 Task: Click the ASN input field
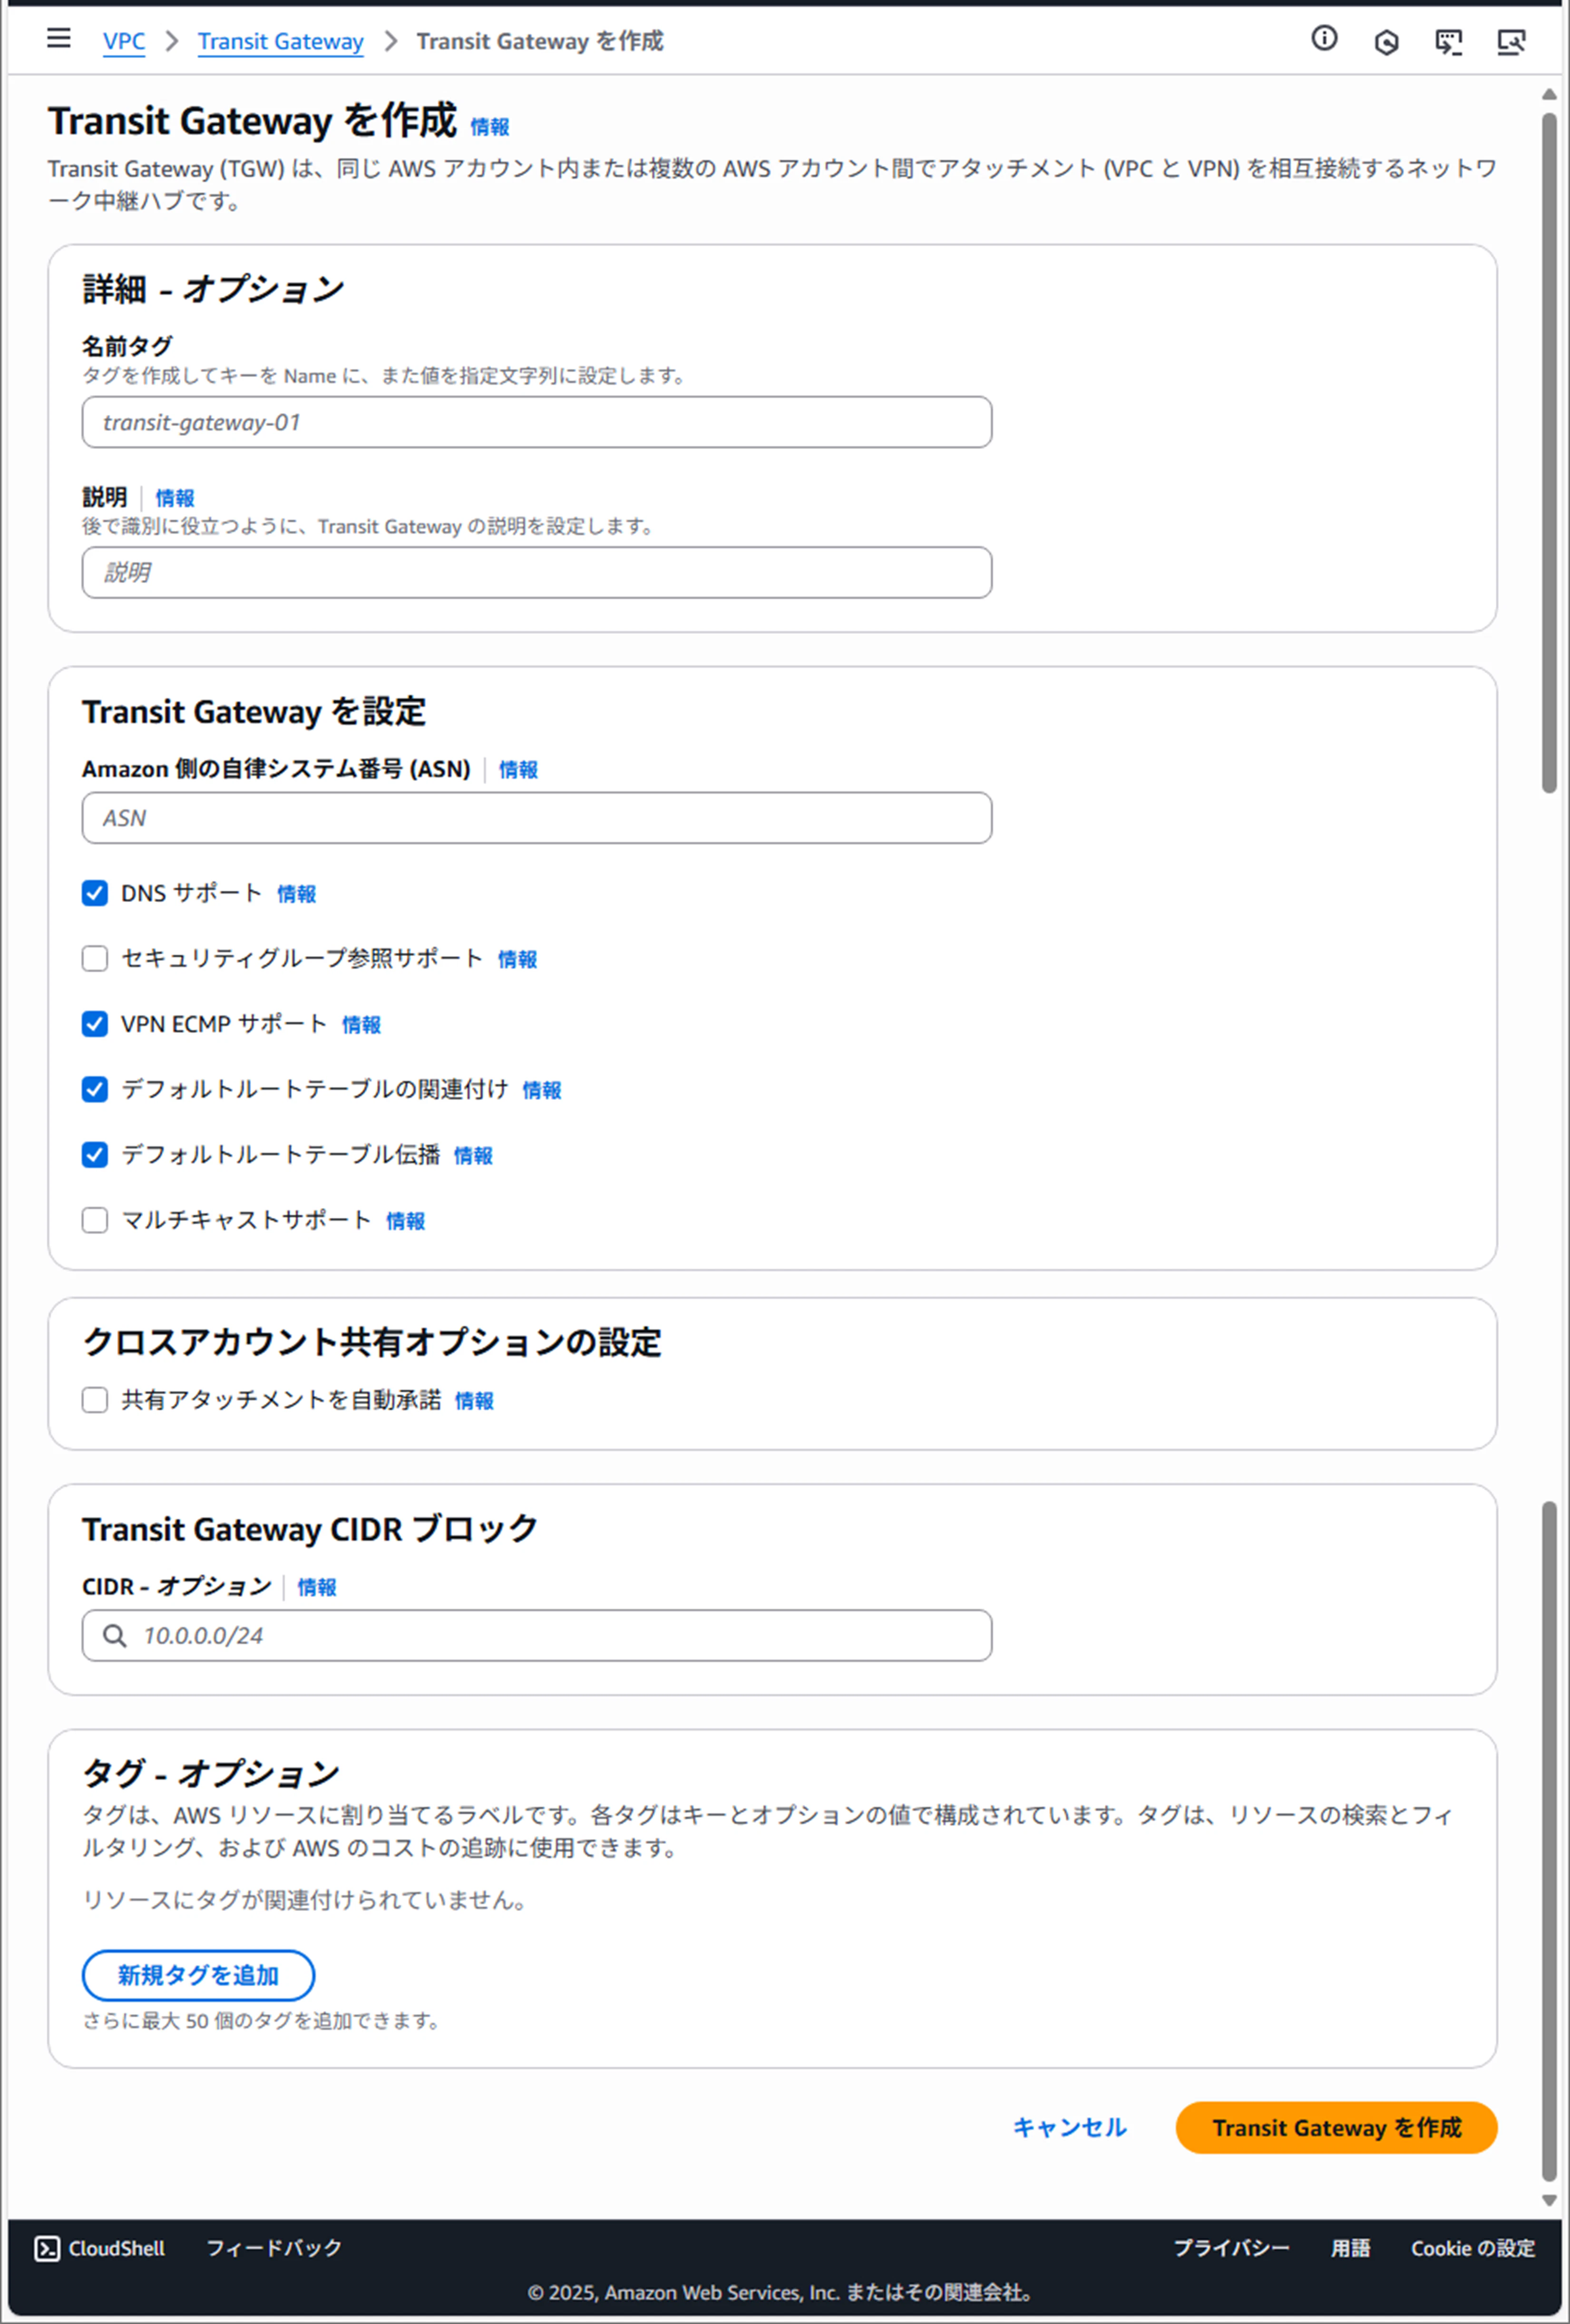tap(537, 818)
